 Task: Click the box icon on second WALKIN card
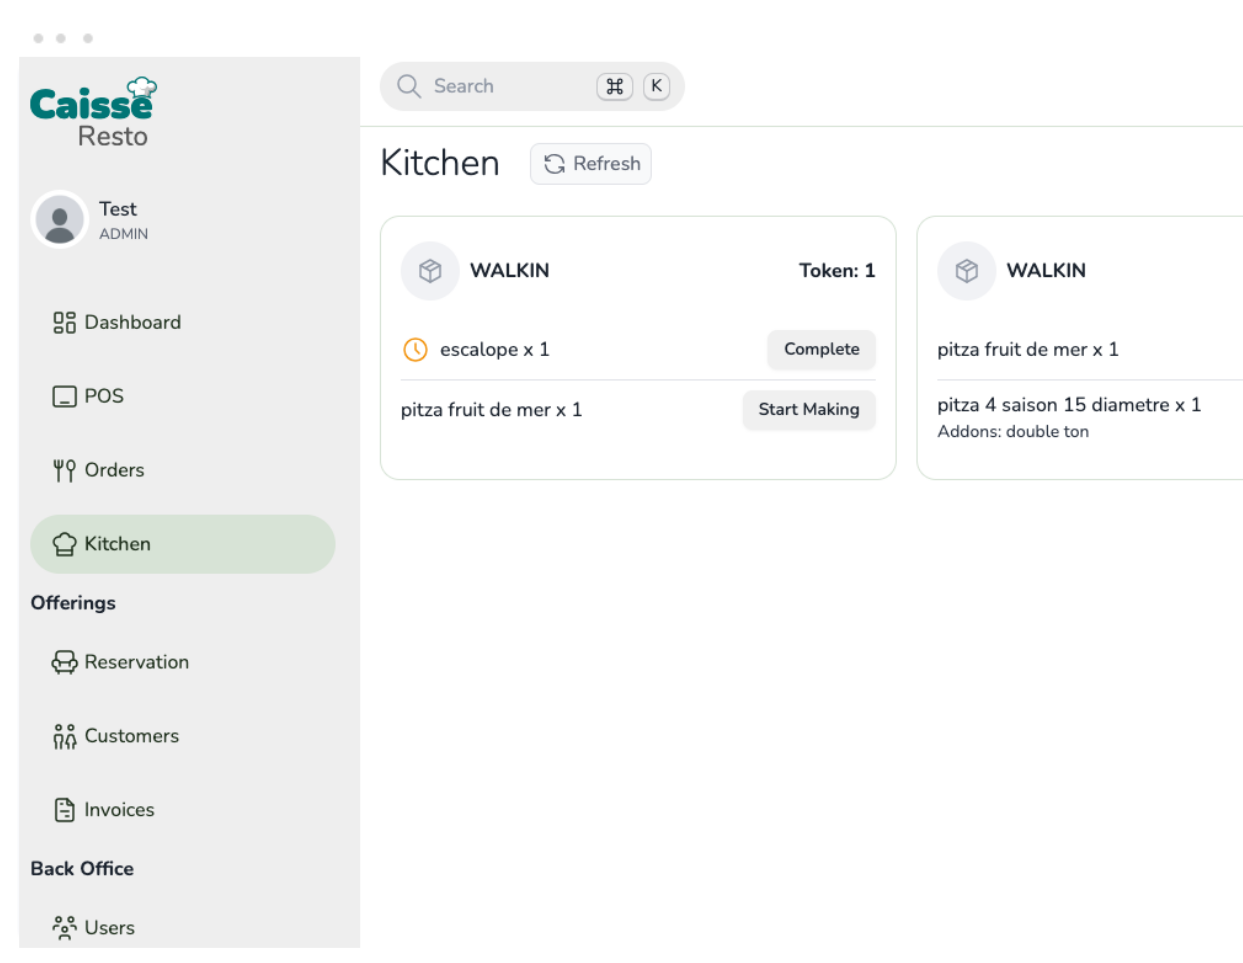click(966, 271)
